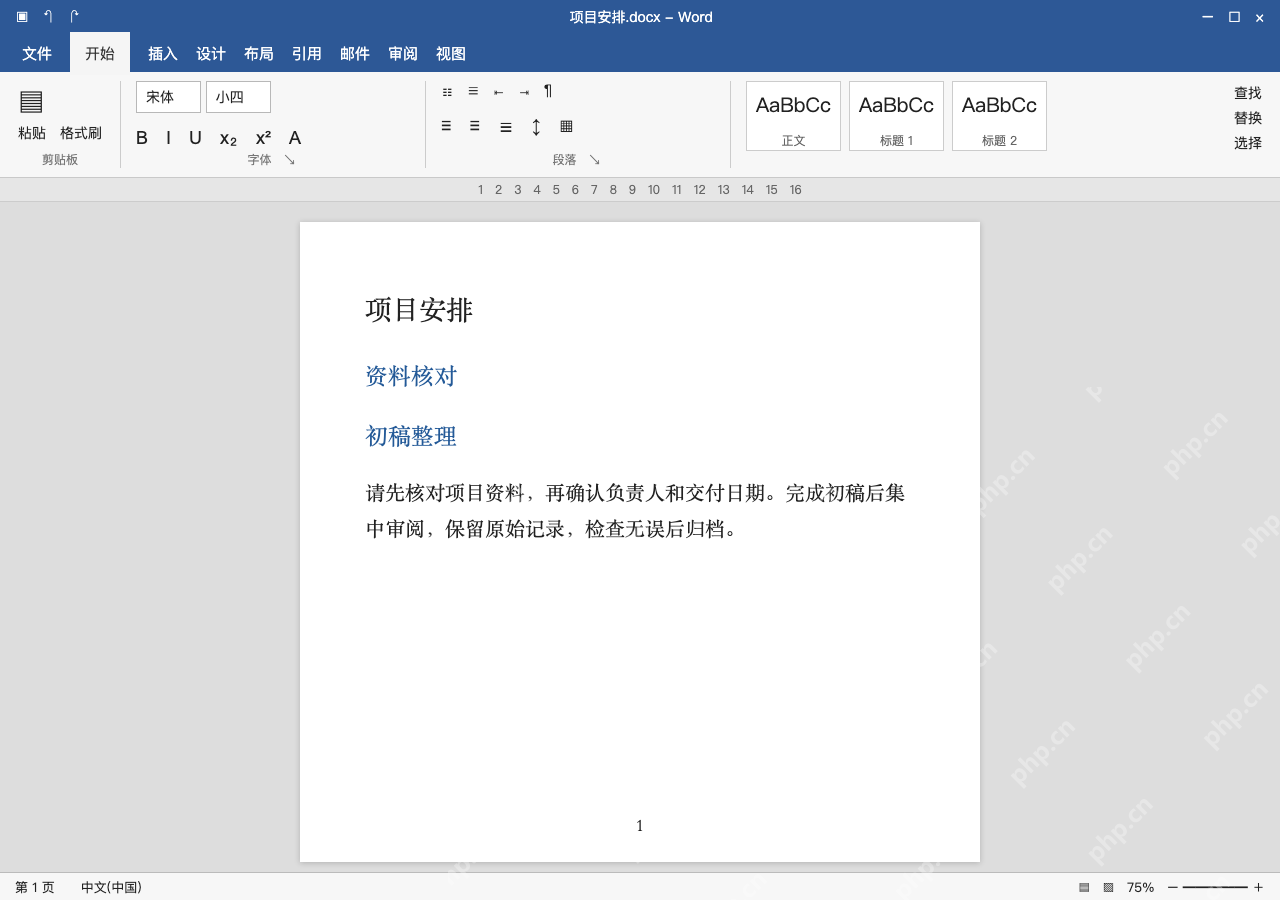Adjust the zoom slider in status bar
This screenshot has width=1280, height=900.
point(1215,887)
